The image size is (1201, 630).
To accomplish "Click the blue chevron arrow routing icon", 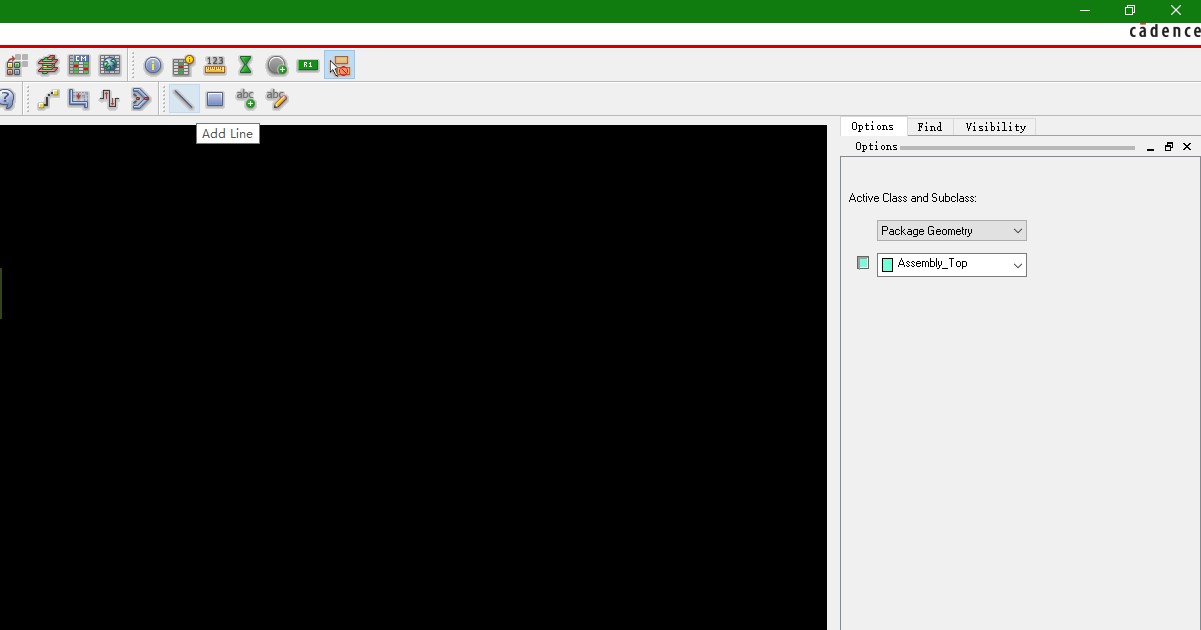I will pyautogui.click(x=141, y=99).
